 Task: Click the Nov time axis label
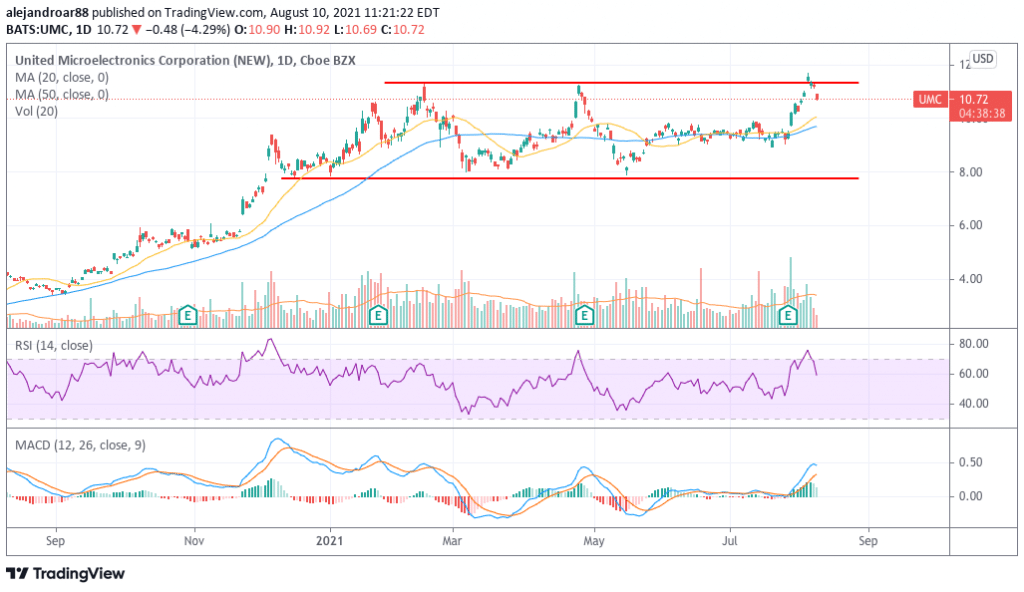(194, 541)
